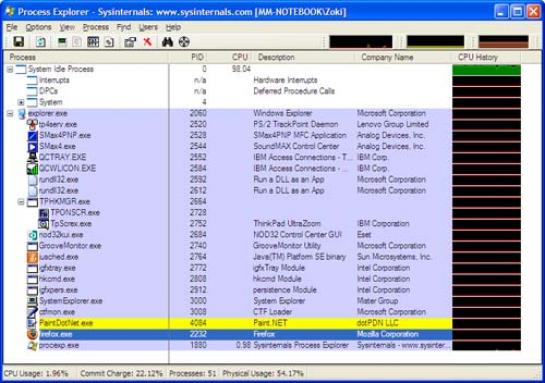Click the binoculars Find handle icon
The image size is (545, 383).
click(x=168, y=42)
